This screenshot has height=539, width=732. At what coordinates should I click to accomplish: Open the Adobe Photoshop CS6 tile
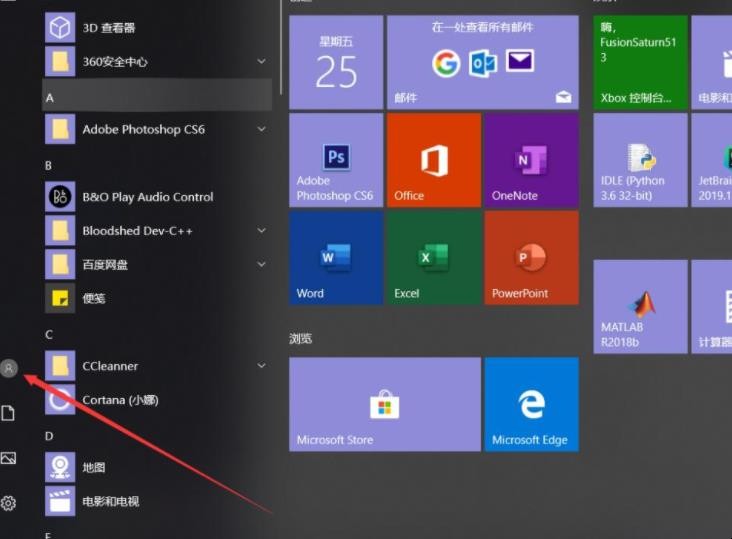click(x=336, y=160)
